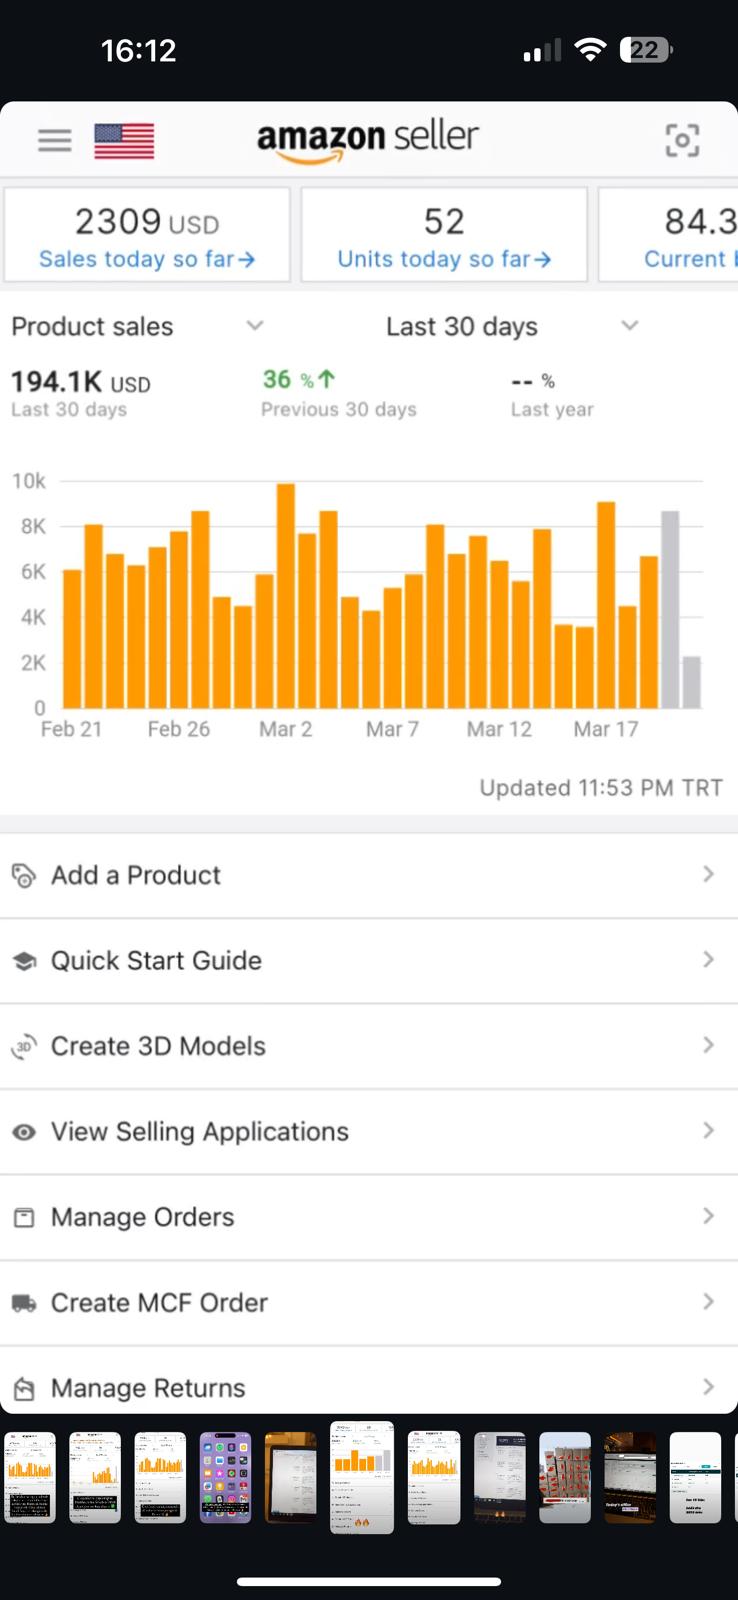This screenshot has width=738, height=1600.
Task: Tap the US flag marketplace selector
Action: point(124,141)
